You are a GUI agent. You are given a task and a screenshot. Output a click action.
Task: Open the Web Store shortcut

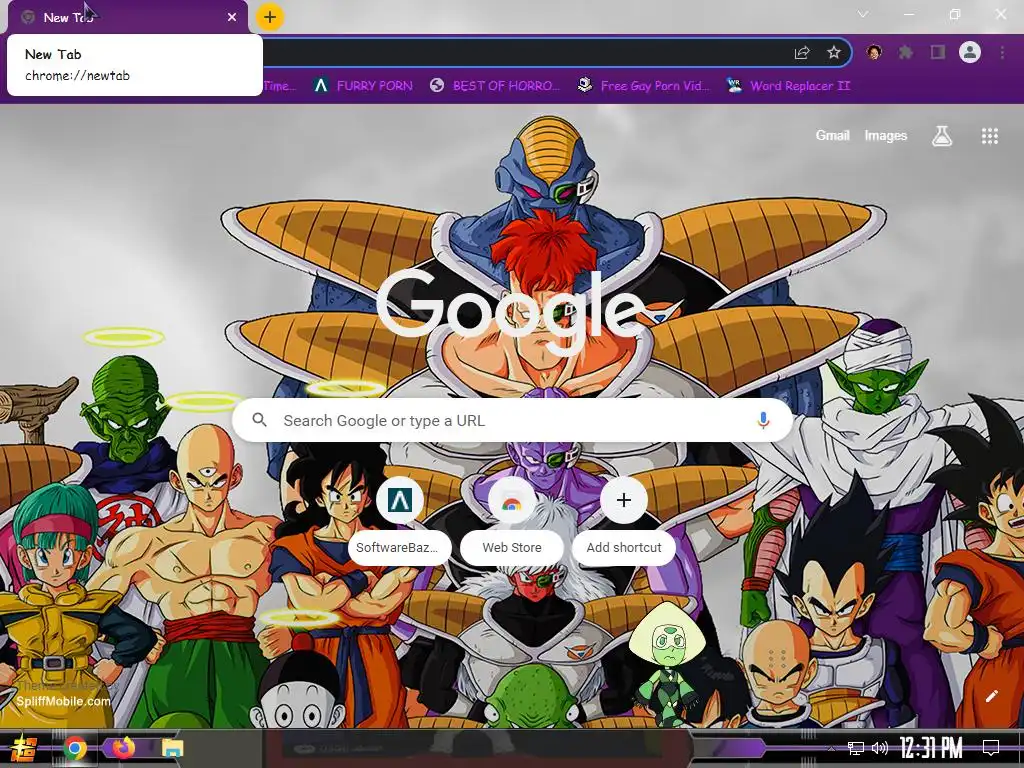[512, 519]
